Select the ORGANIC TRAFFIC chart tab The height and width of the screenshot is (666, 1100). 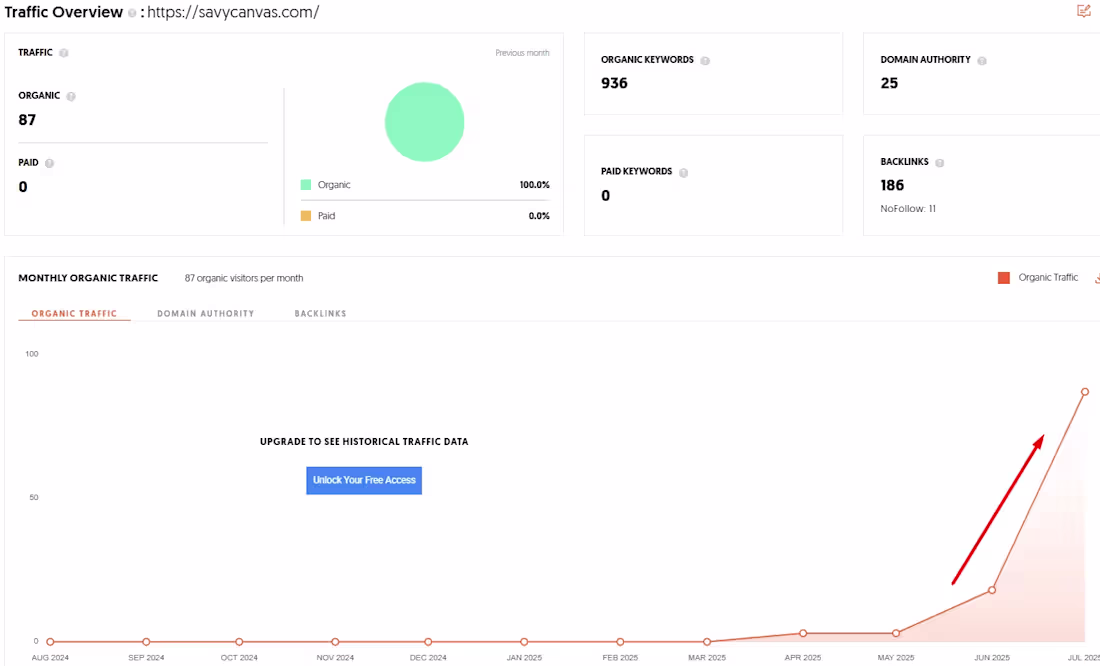point(74,314)
